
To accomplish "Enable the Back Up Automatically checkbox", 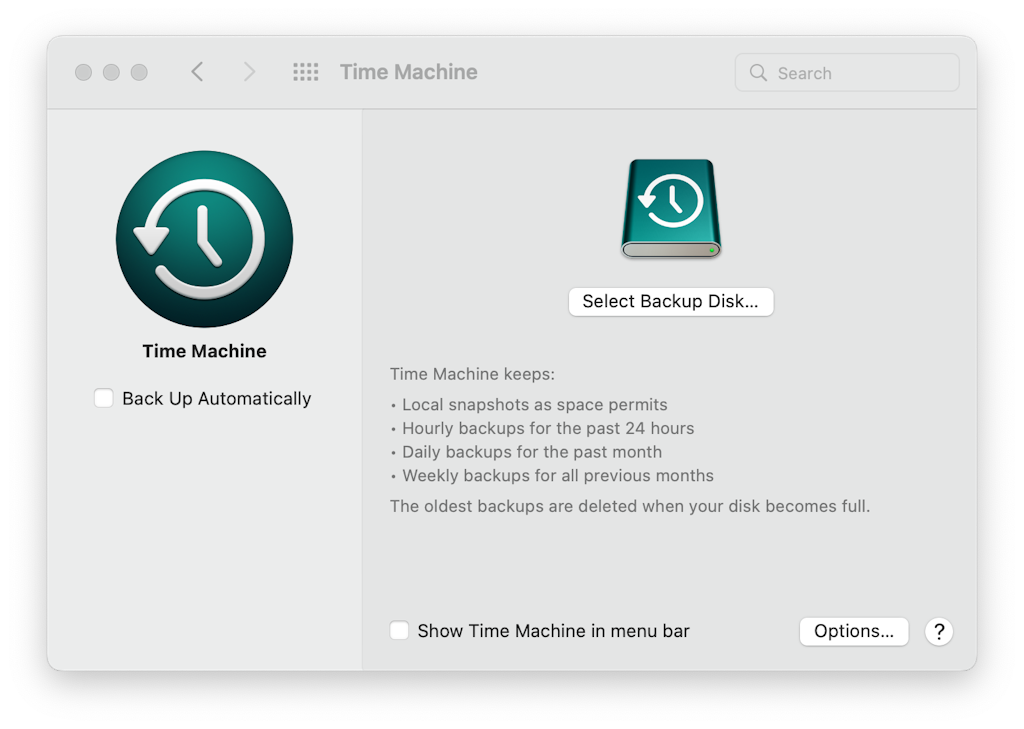I will point(104,398).
